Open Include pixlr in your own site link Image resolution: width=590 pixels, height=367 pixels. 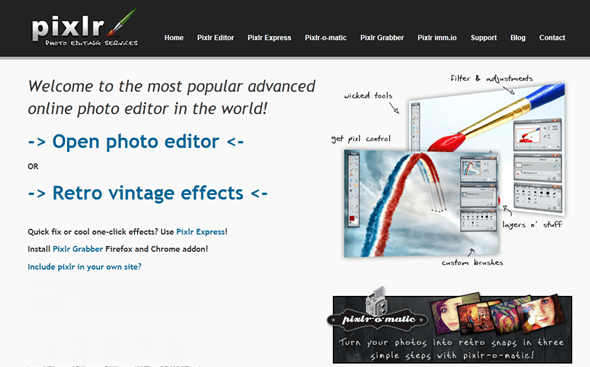(84, 267)
